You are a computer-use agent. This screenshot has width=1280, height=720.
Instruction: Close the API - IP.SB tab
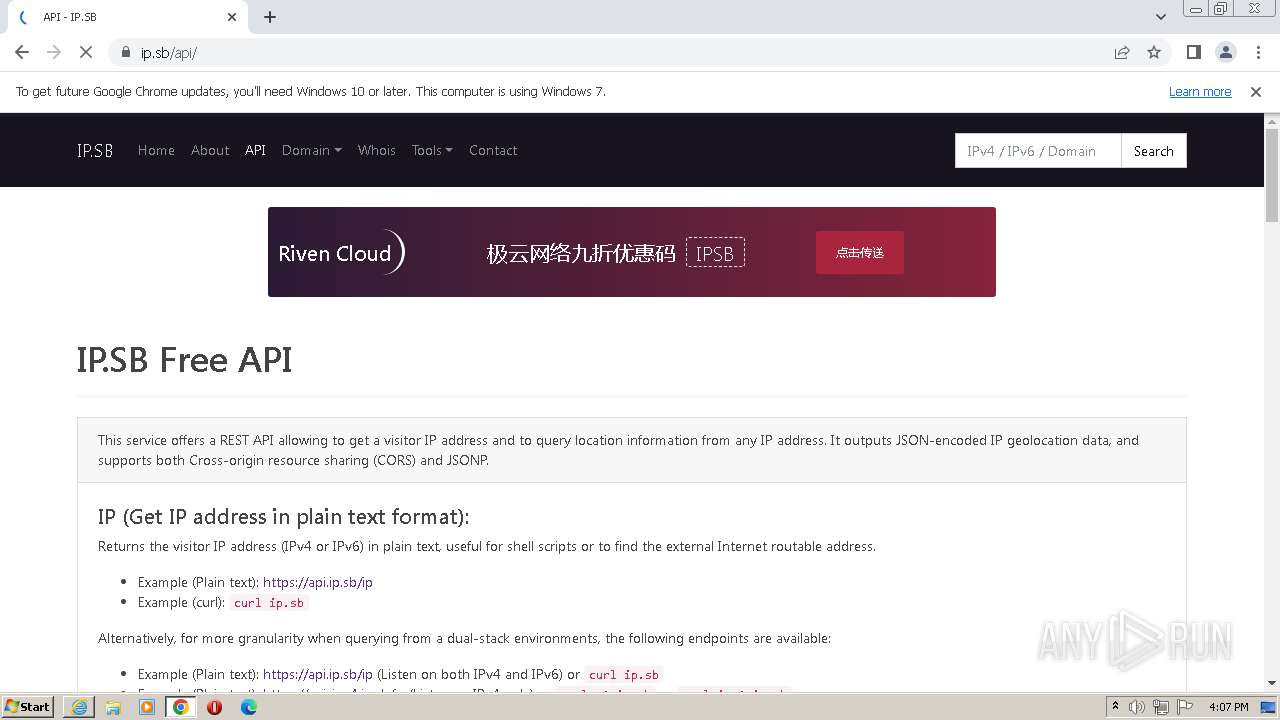[232, 17]
